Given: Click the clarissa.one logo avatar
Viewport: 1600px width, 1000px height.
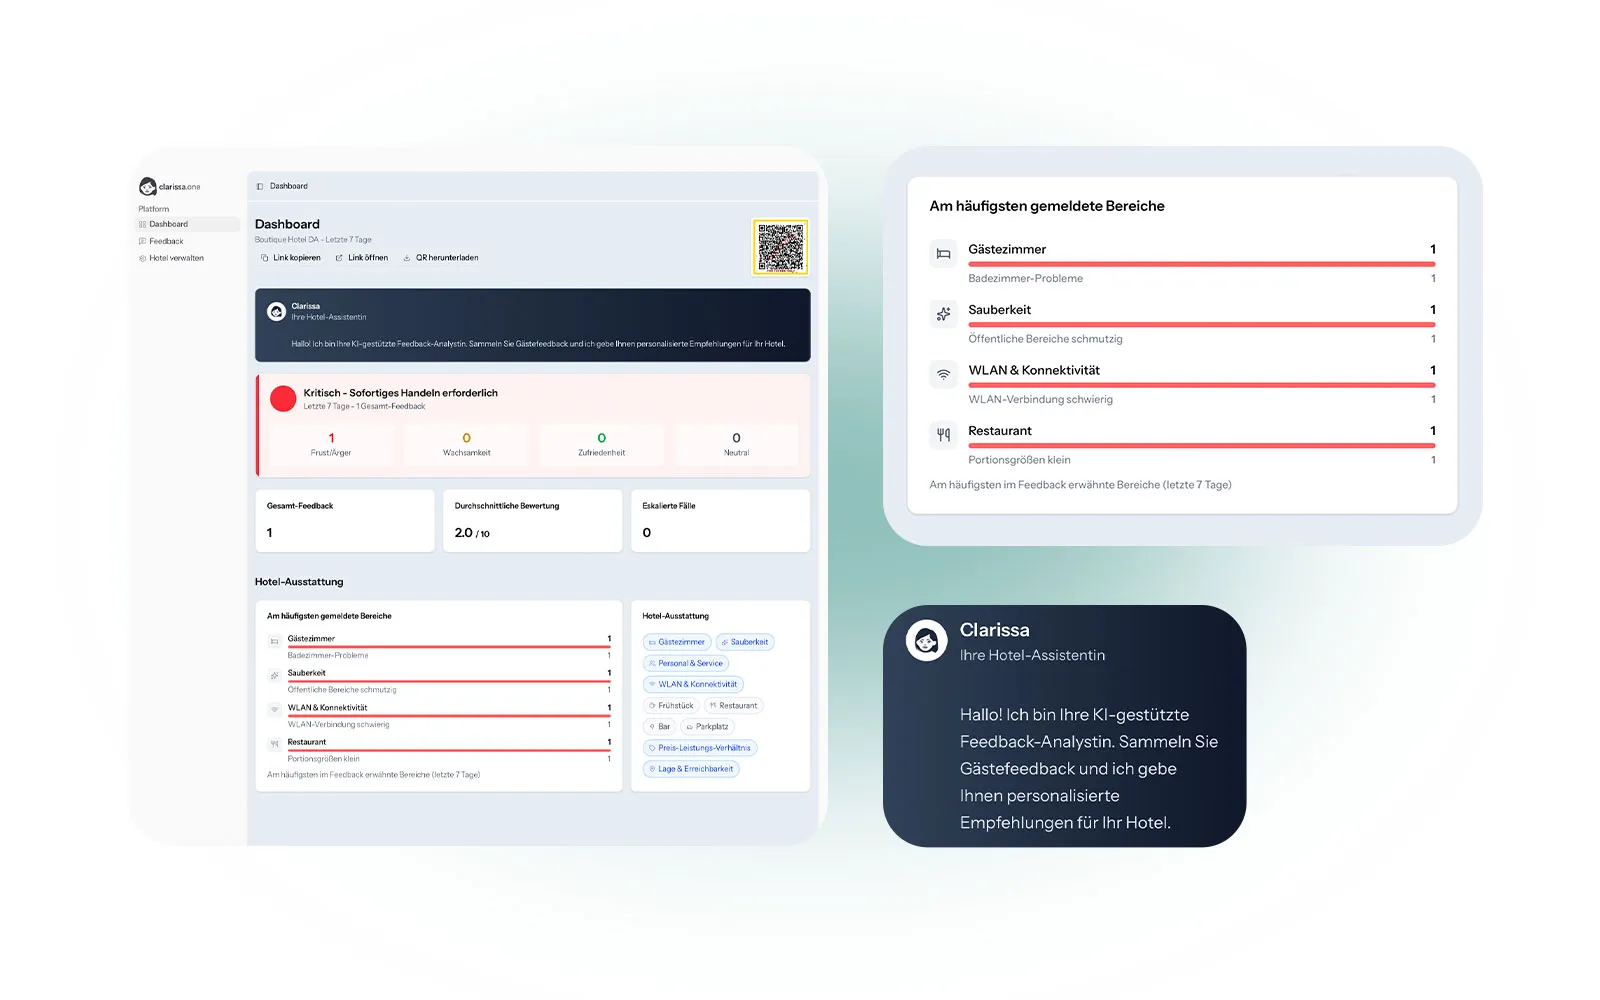Looking at the screenshot, I should pyautogui.click(x=147, y=186).
